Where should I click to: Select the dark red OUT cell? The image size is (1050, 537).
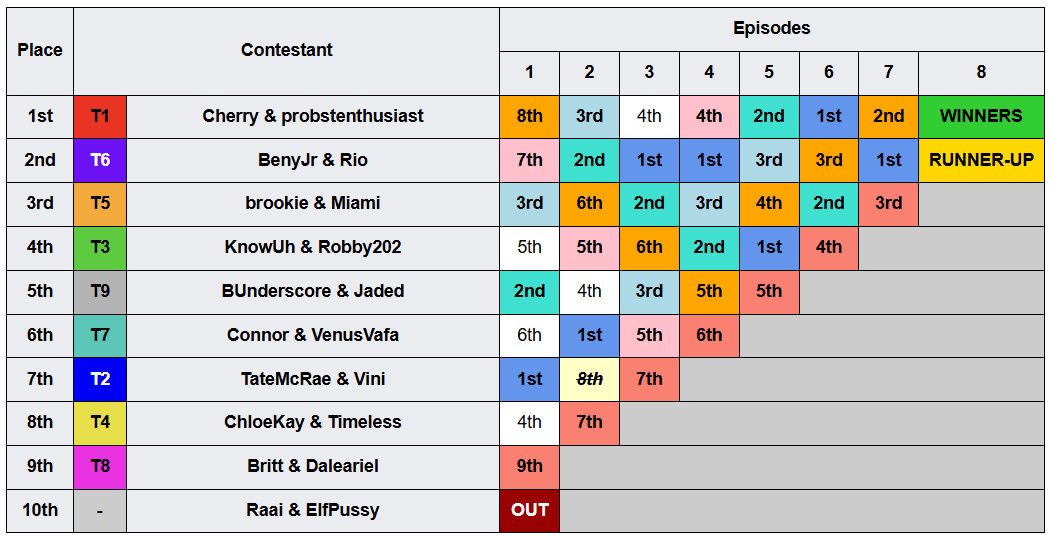pyautogui.click(x=529, y=510)
